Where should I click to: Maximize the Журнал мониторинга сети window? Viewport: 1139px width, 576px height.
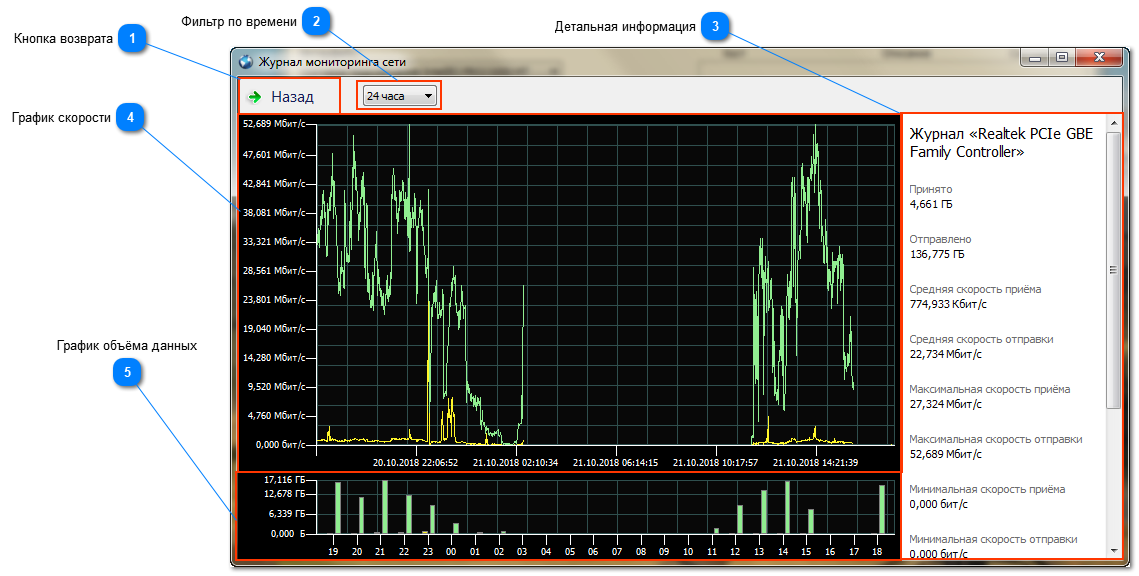click(x=1062, y=58)
